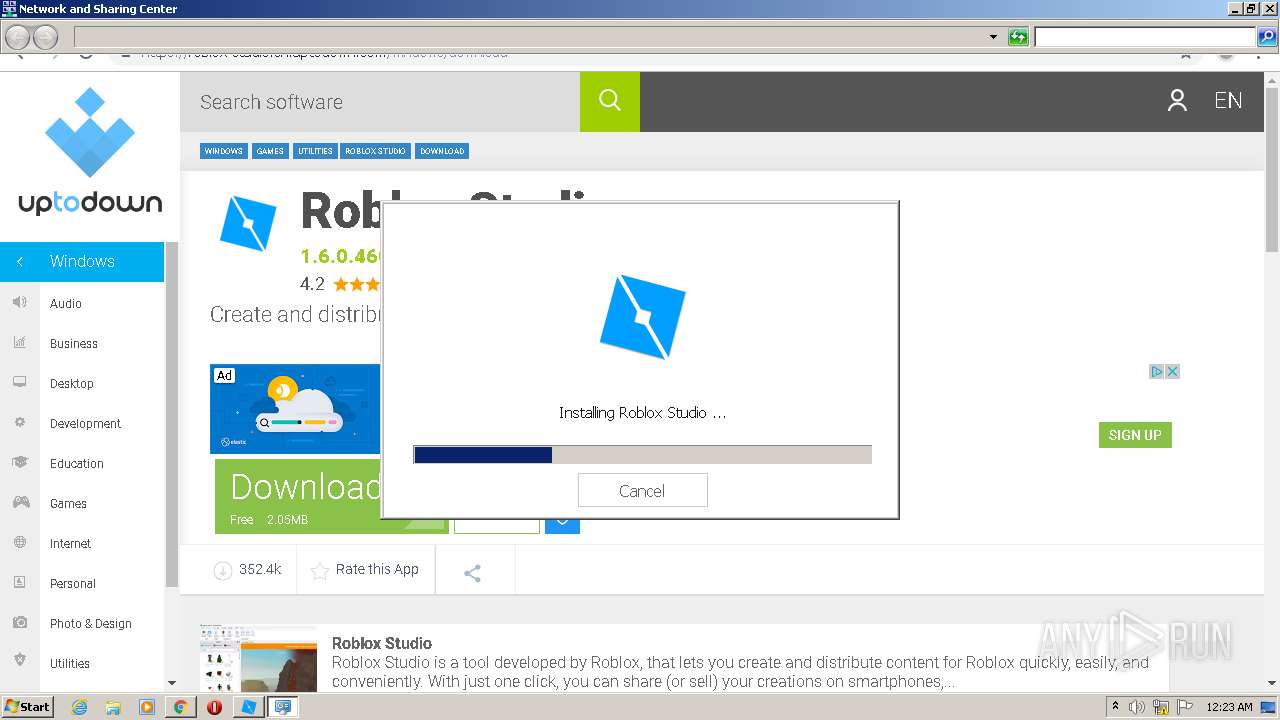
Task: Click the Internet globe icon
Action: (19, 542)
